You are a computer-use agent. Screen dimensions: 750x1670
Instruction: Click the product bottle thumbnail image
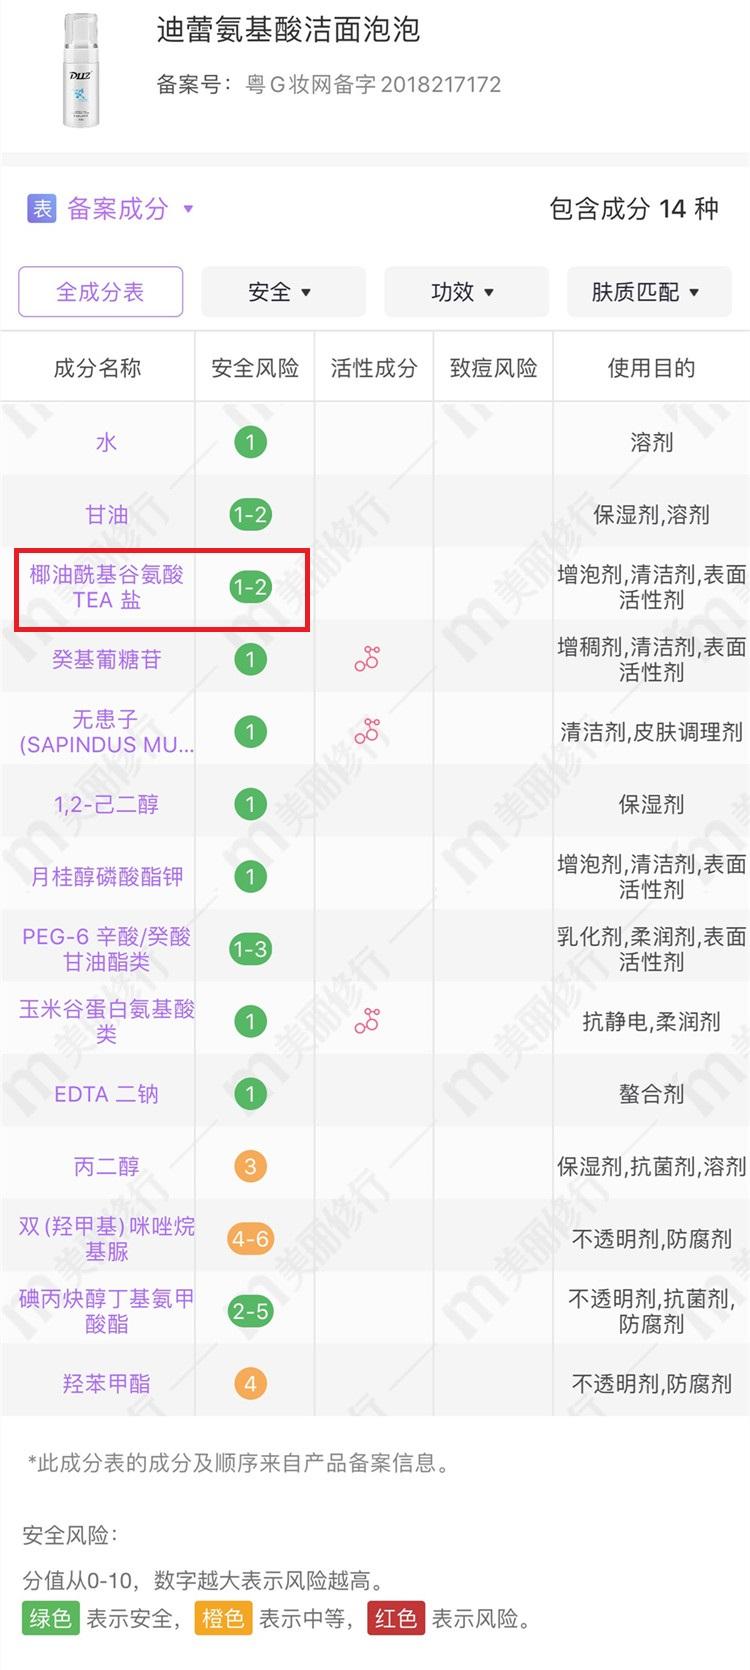coord(80,70)
